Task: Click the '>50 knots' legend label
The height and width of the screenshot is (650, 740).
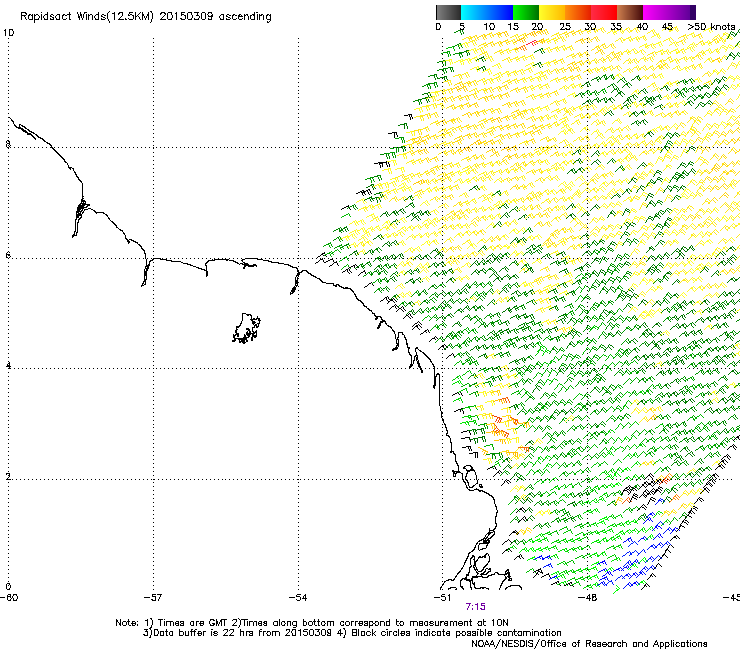Action: [711, 27]
